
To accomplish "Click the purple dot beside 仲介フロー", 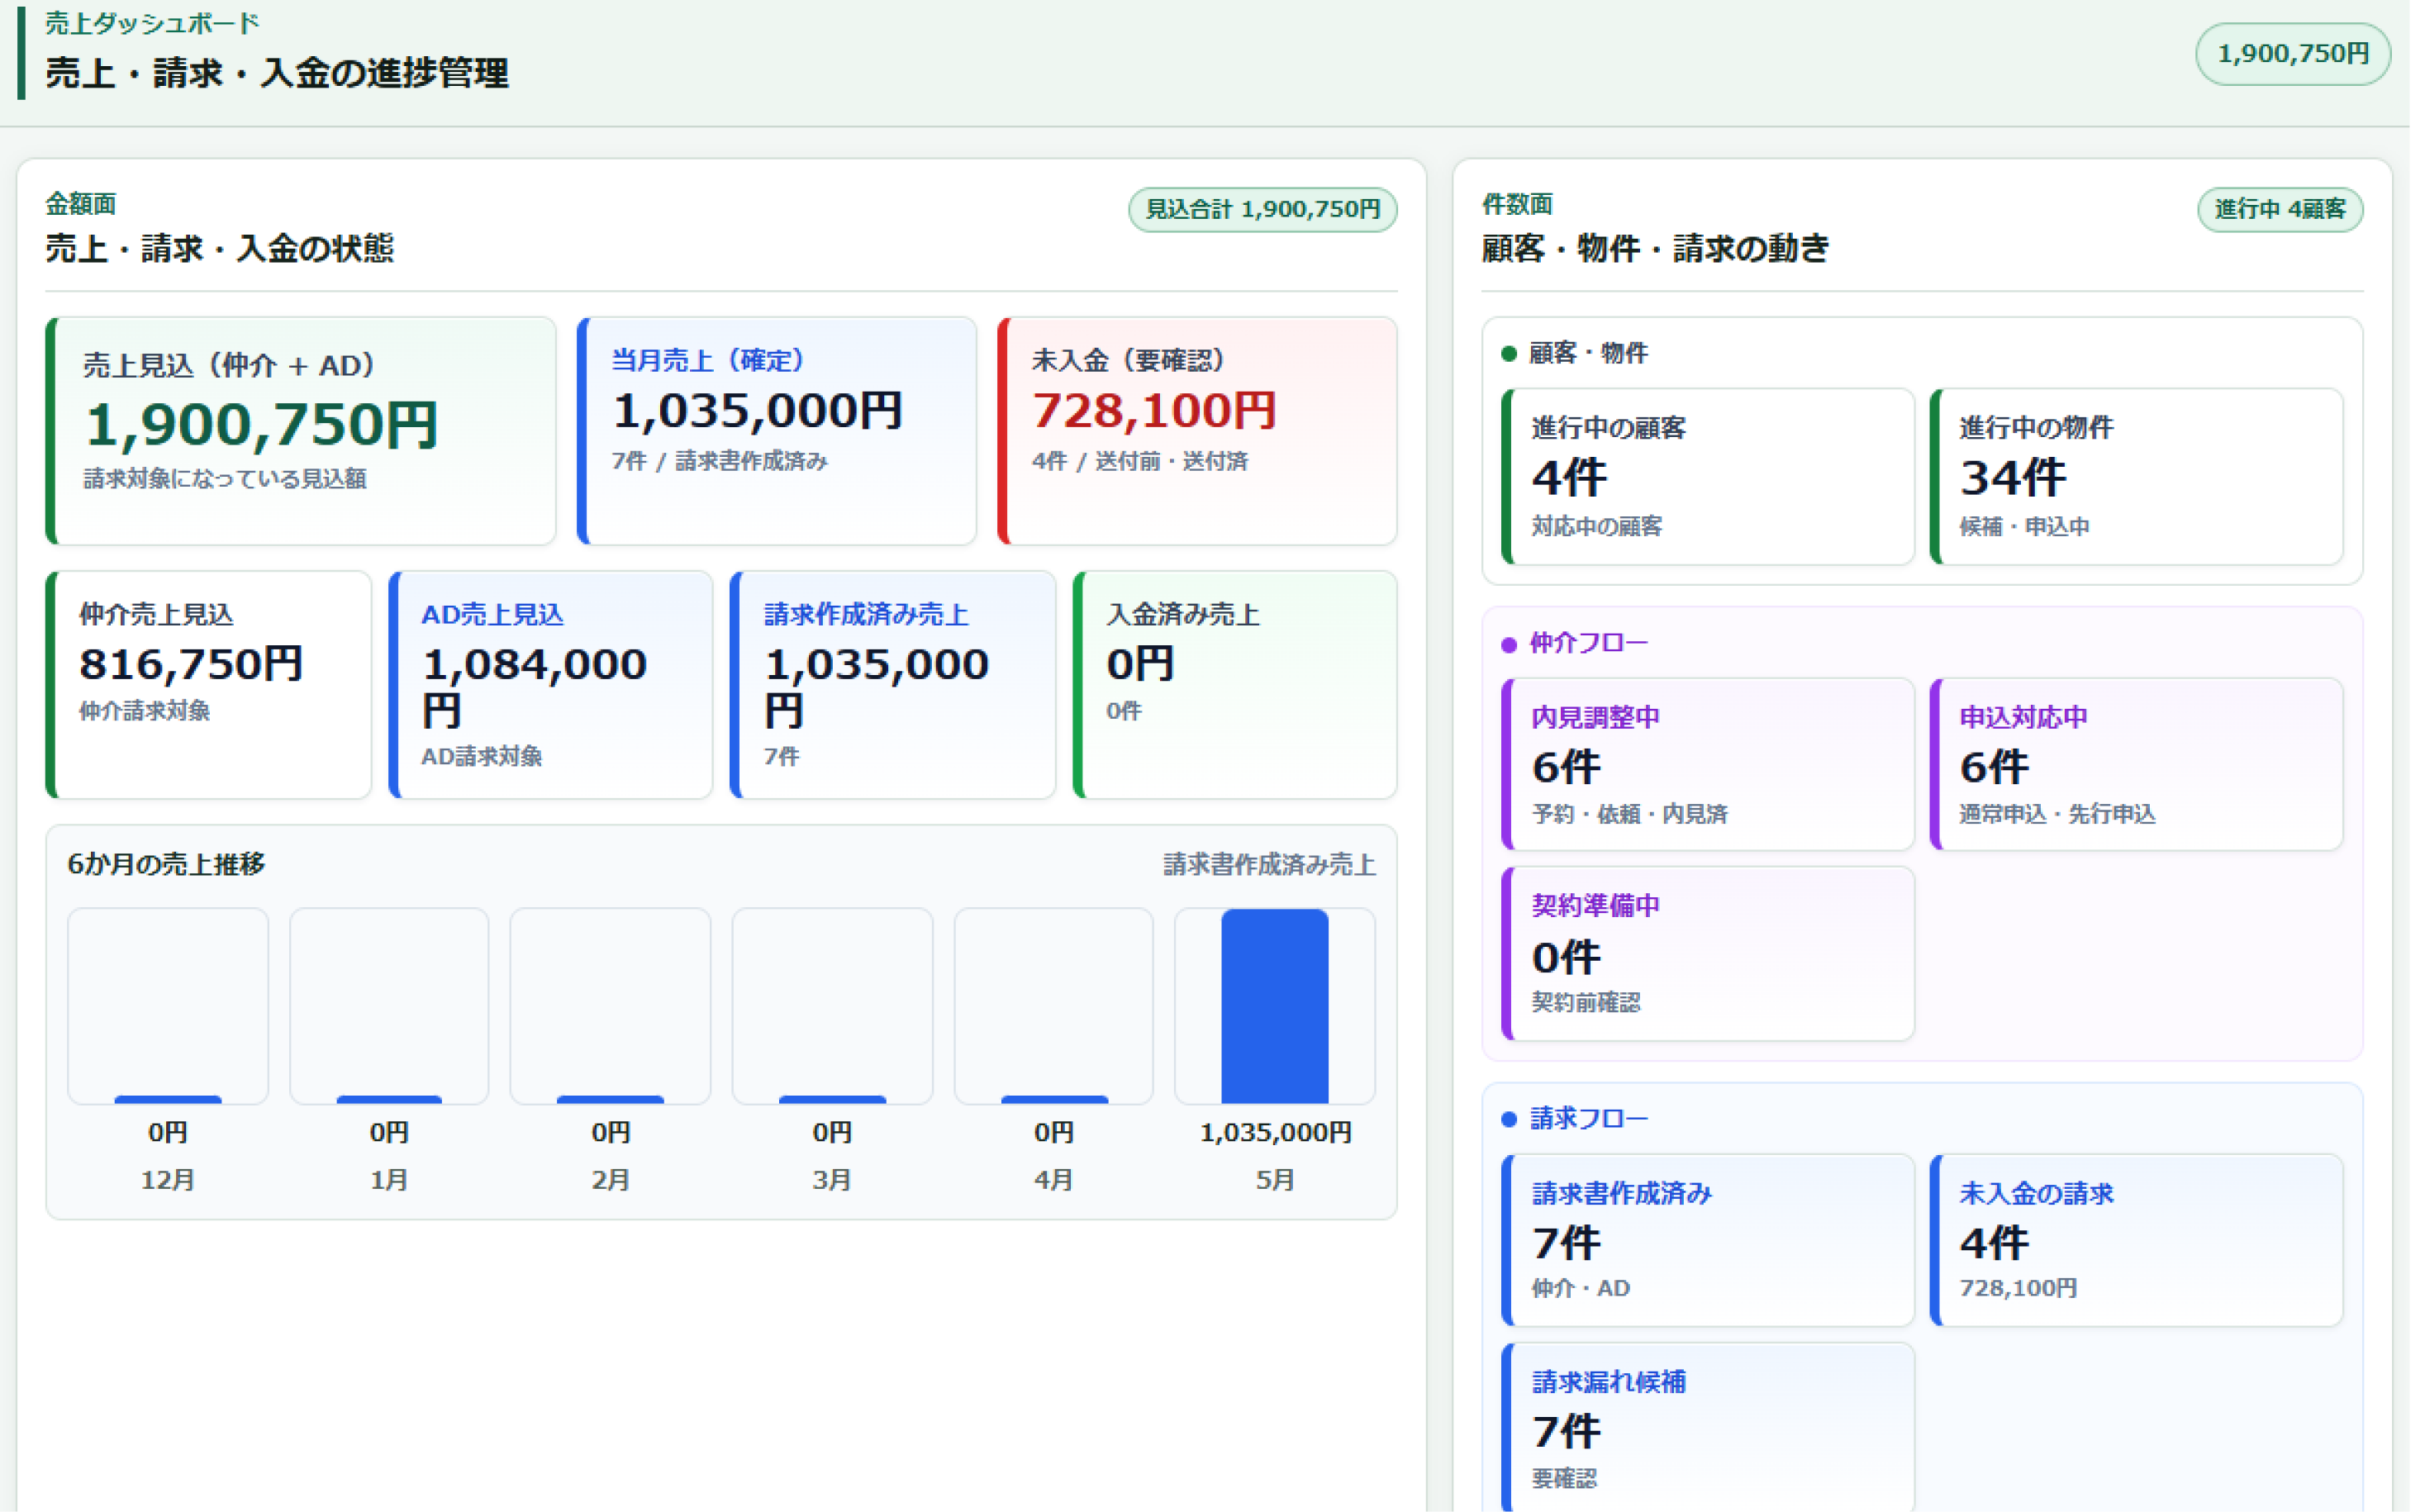I will tap(1518, 648).
